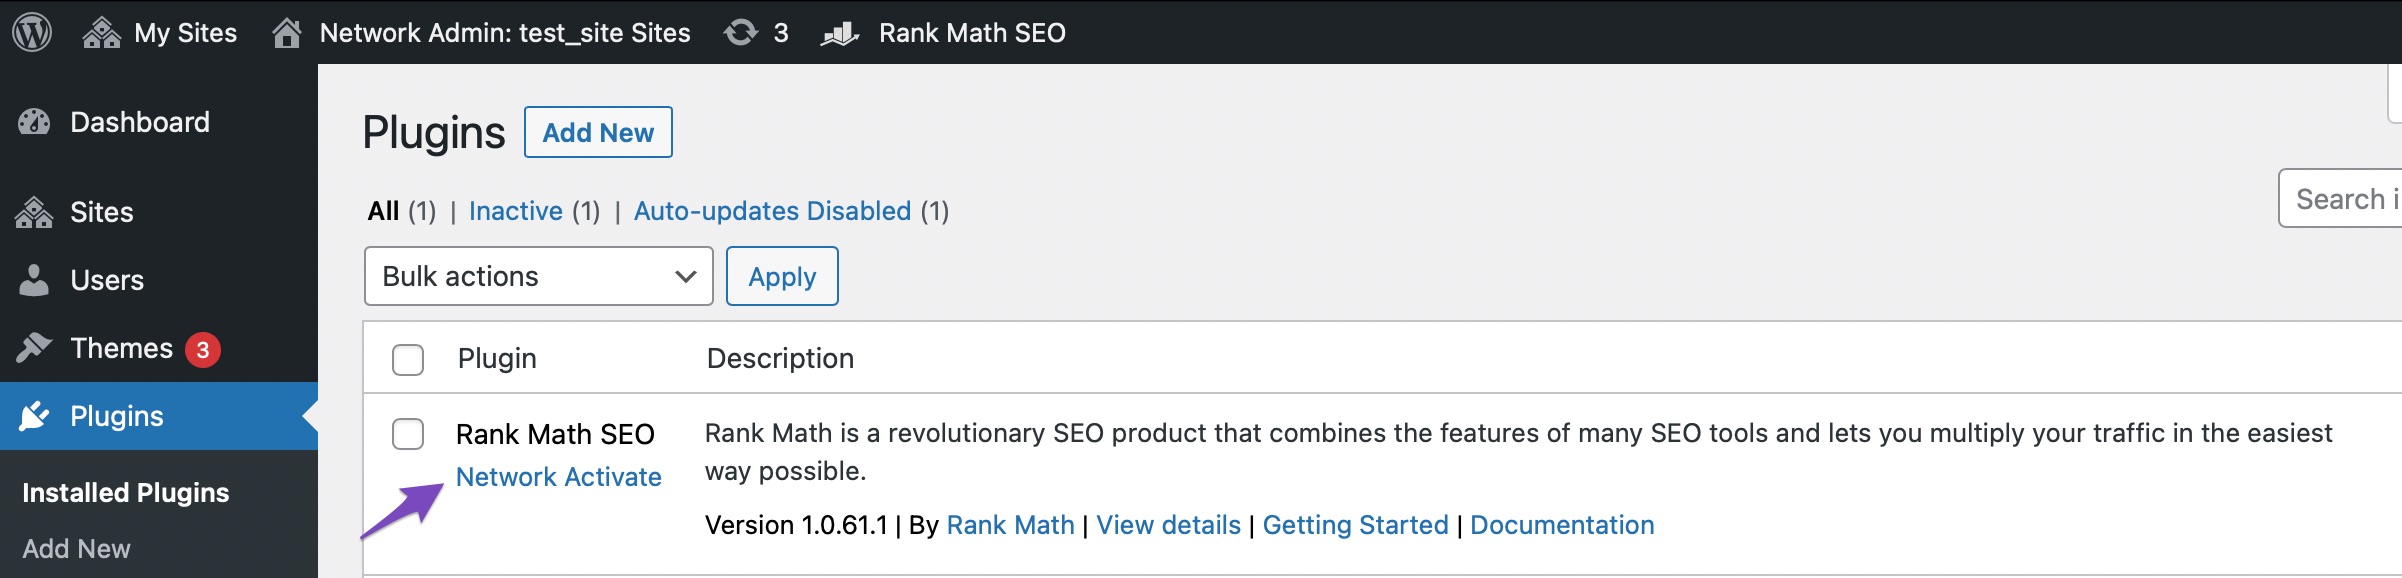This screenshot has height=578, width=2402.
Task: Click the updates refresh icon
Action: click(x=741, y=33)
